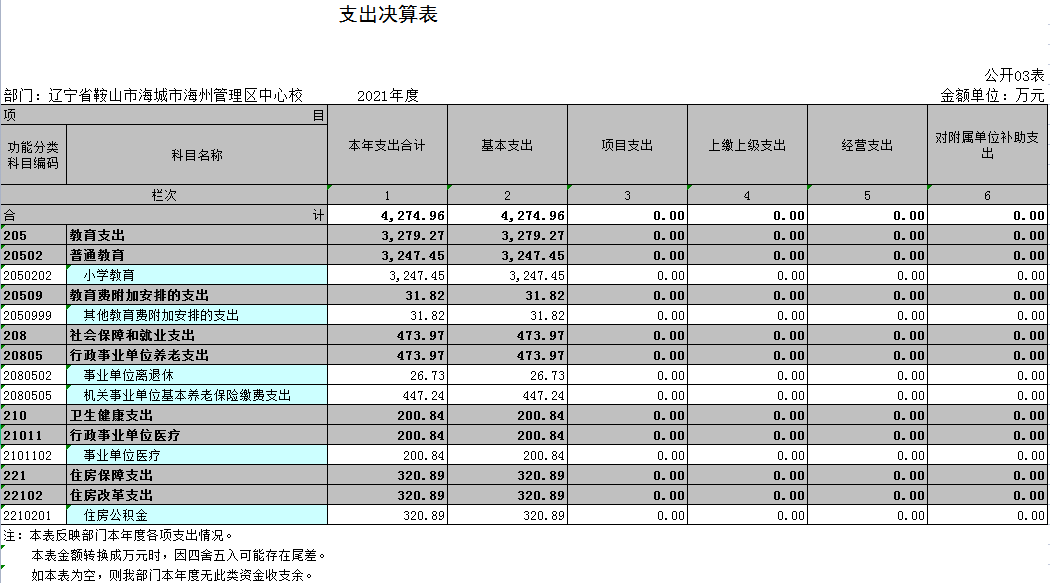The width and height of the screenshot is (1050, 583).
Task: Click the 其他教育费附加安排的支出 cell
Action: pos(197,315)
